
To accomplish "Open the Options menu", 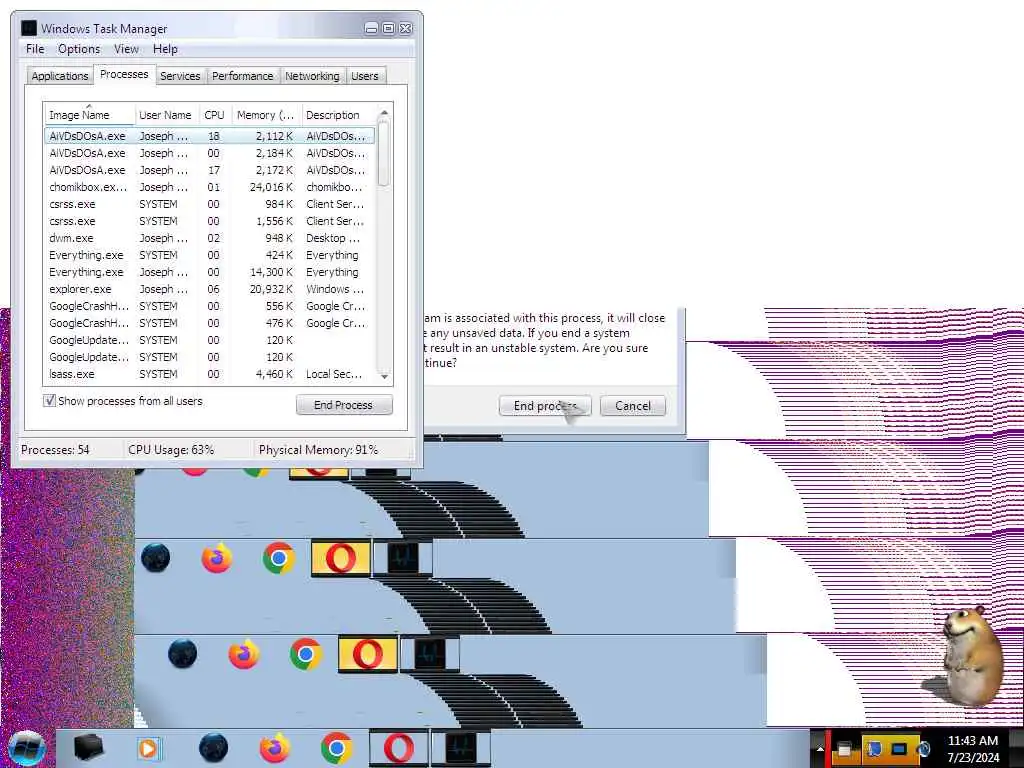I will click(x=79, y=49).
